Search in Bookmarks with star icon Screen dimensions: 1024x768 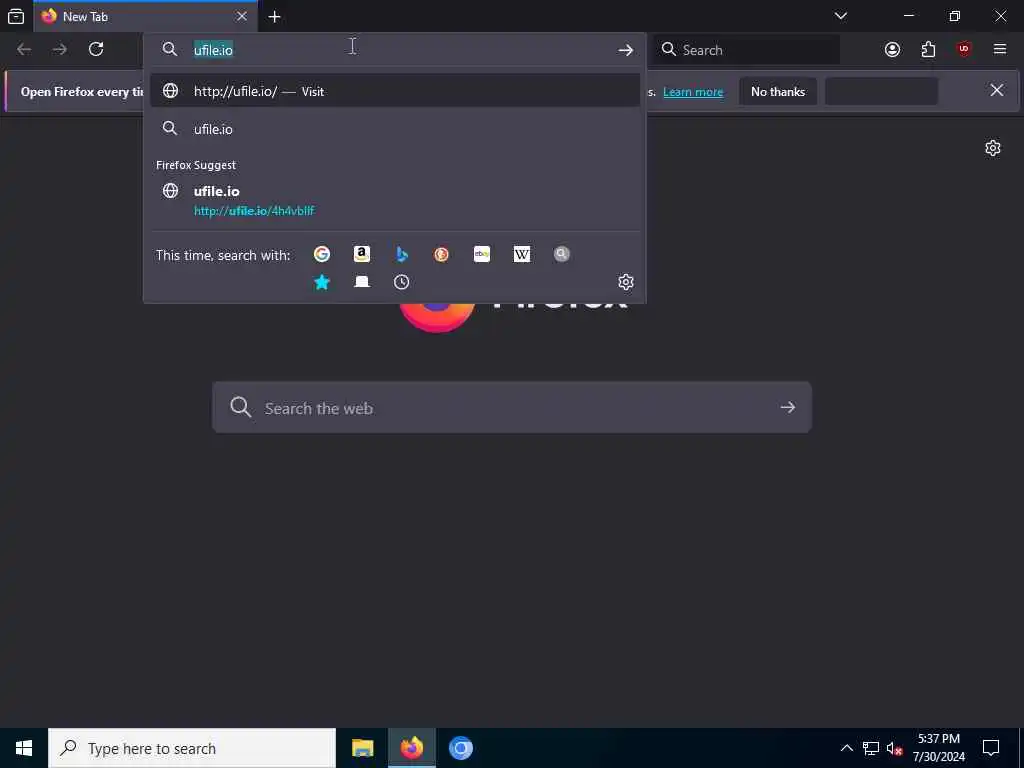click(x=322, y=282)
